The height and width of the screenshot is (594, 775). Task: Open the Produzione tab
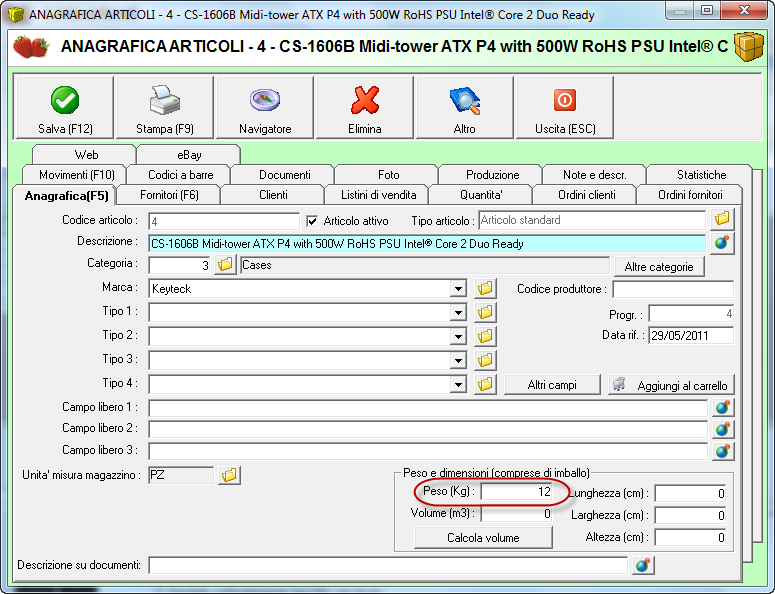pos(492,175)
